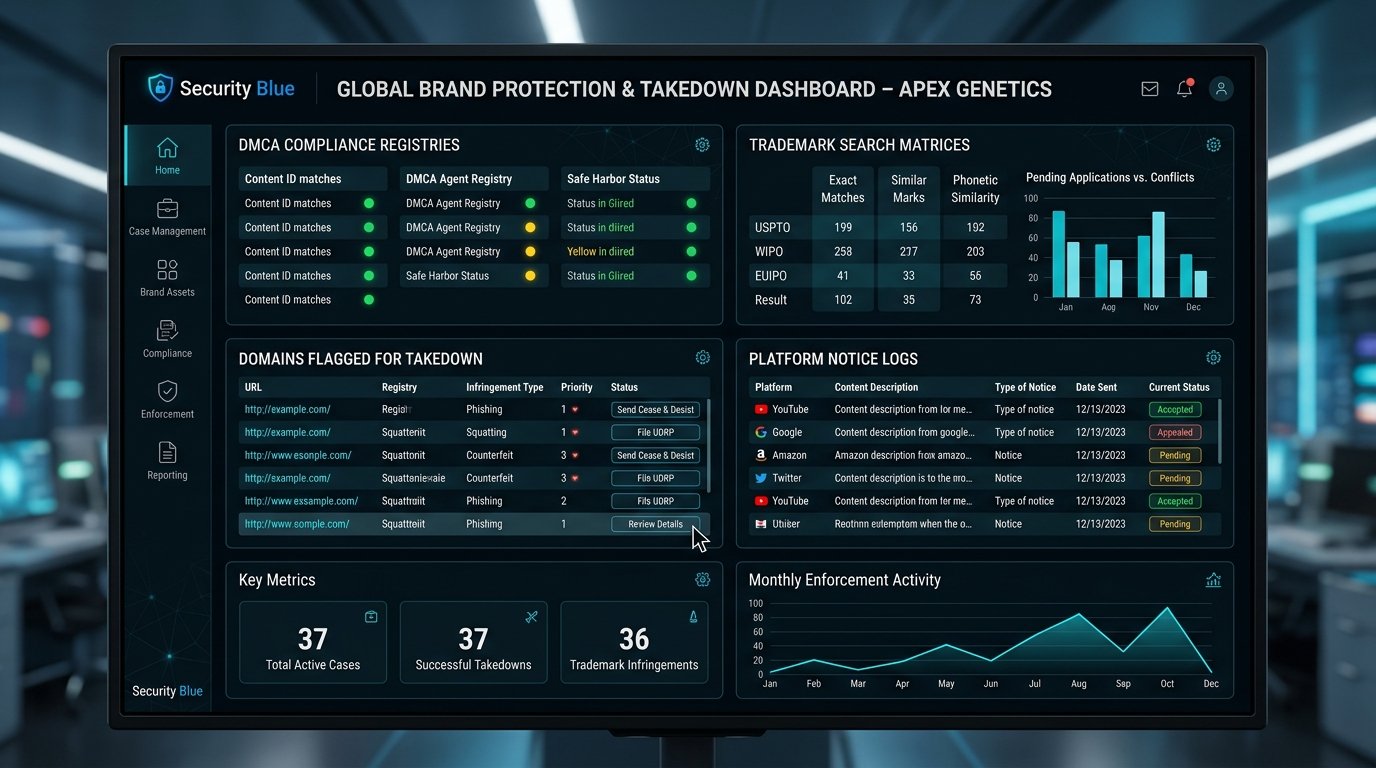The width and height of the screenshot is (1376, 768).
Task: Click the icon on Successful Takedowns card
Action: click(x=532, y=617)
